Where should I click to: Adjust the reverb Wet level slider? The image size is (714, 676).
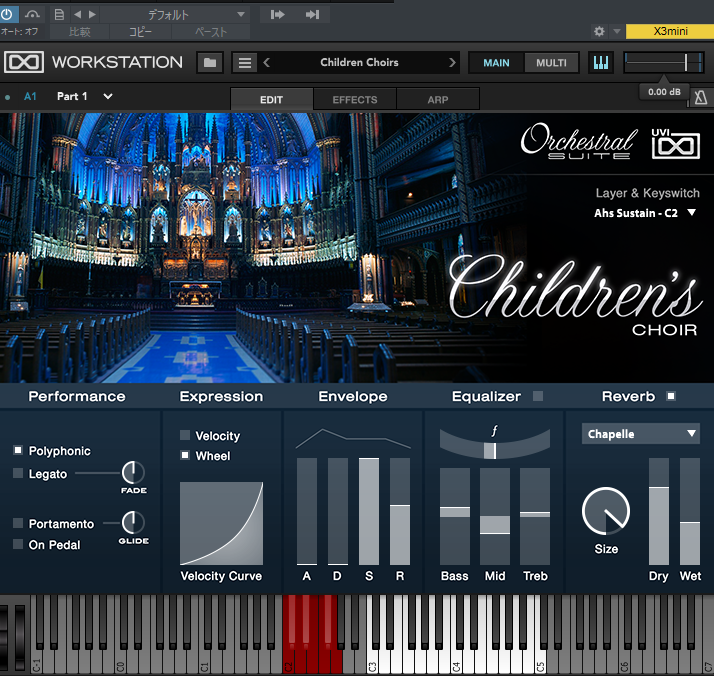pyautogui.click(x=690, y=511)
